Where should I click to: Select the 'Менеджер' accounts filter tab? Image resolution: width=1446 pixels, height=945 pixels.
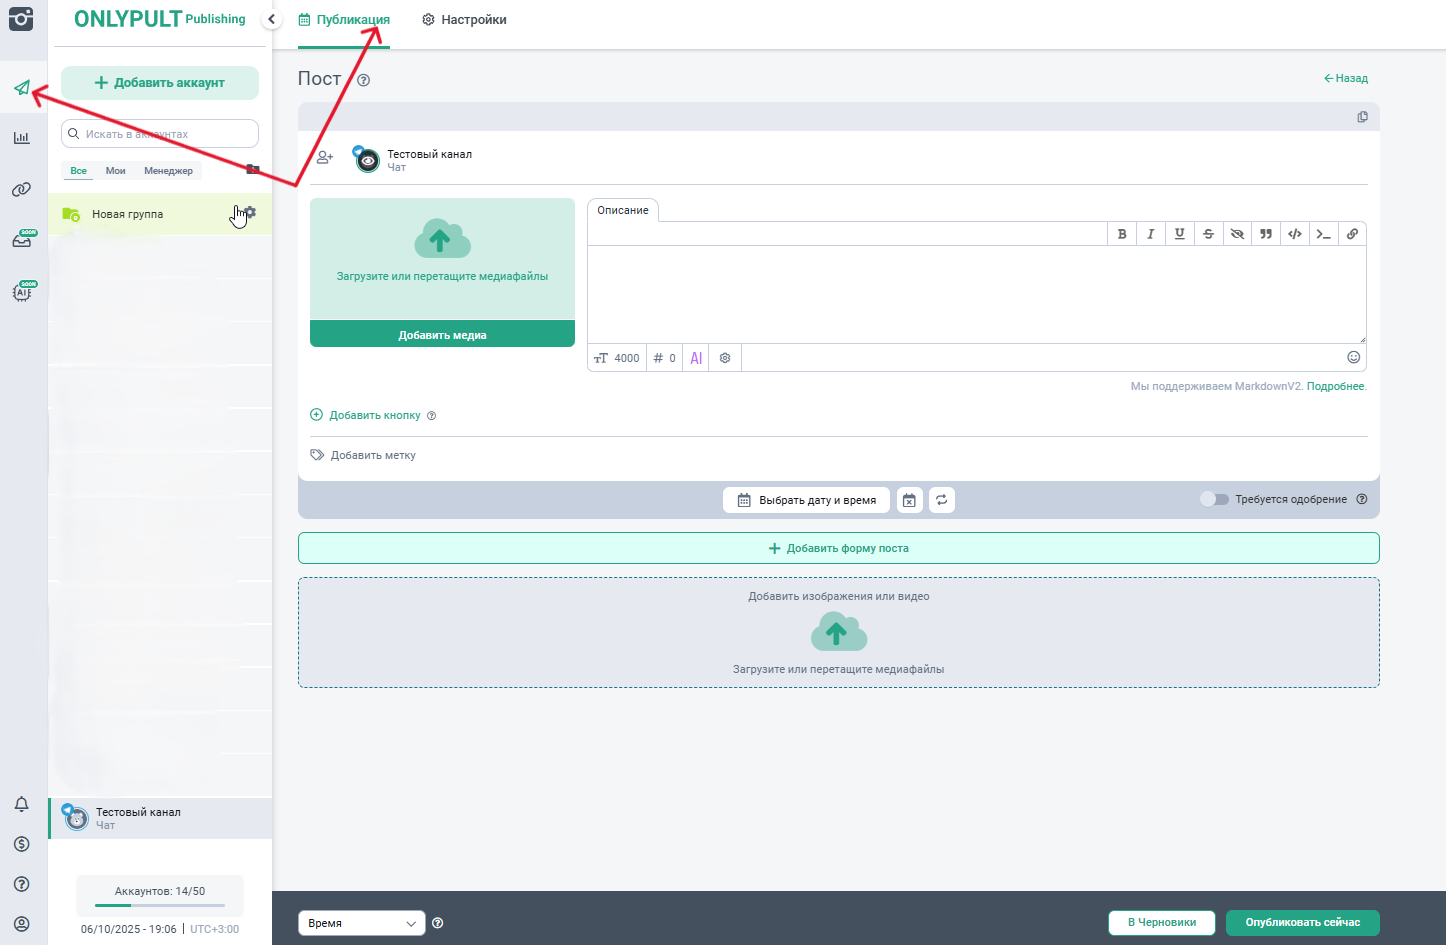coord(168,171)
